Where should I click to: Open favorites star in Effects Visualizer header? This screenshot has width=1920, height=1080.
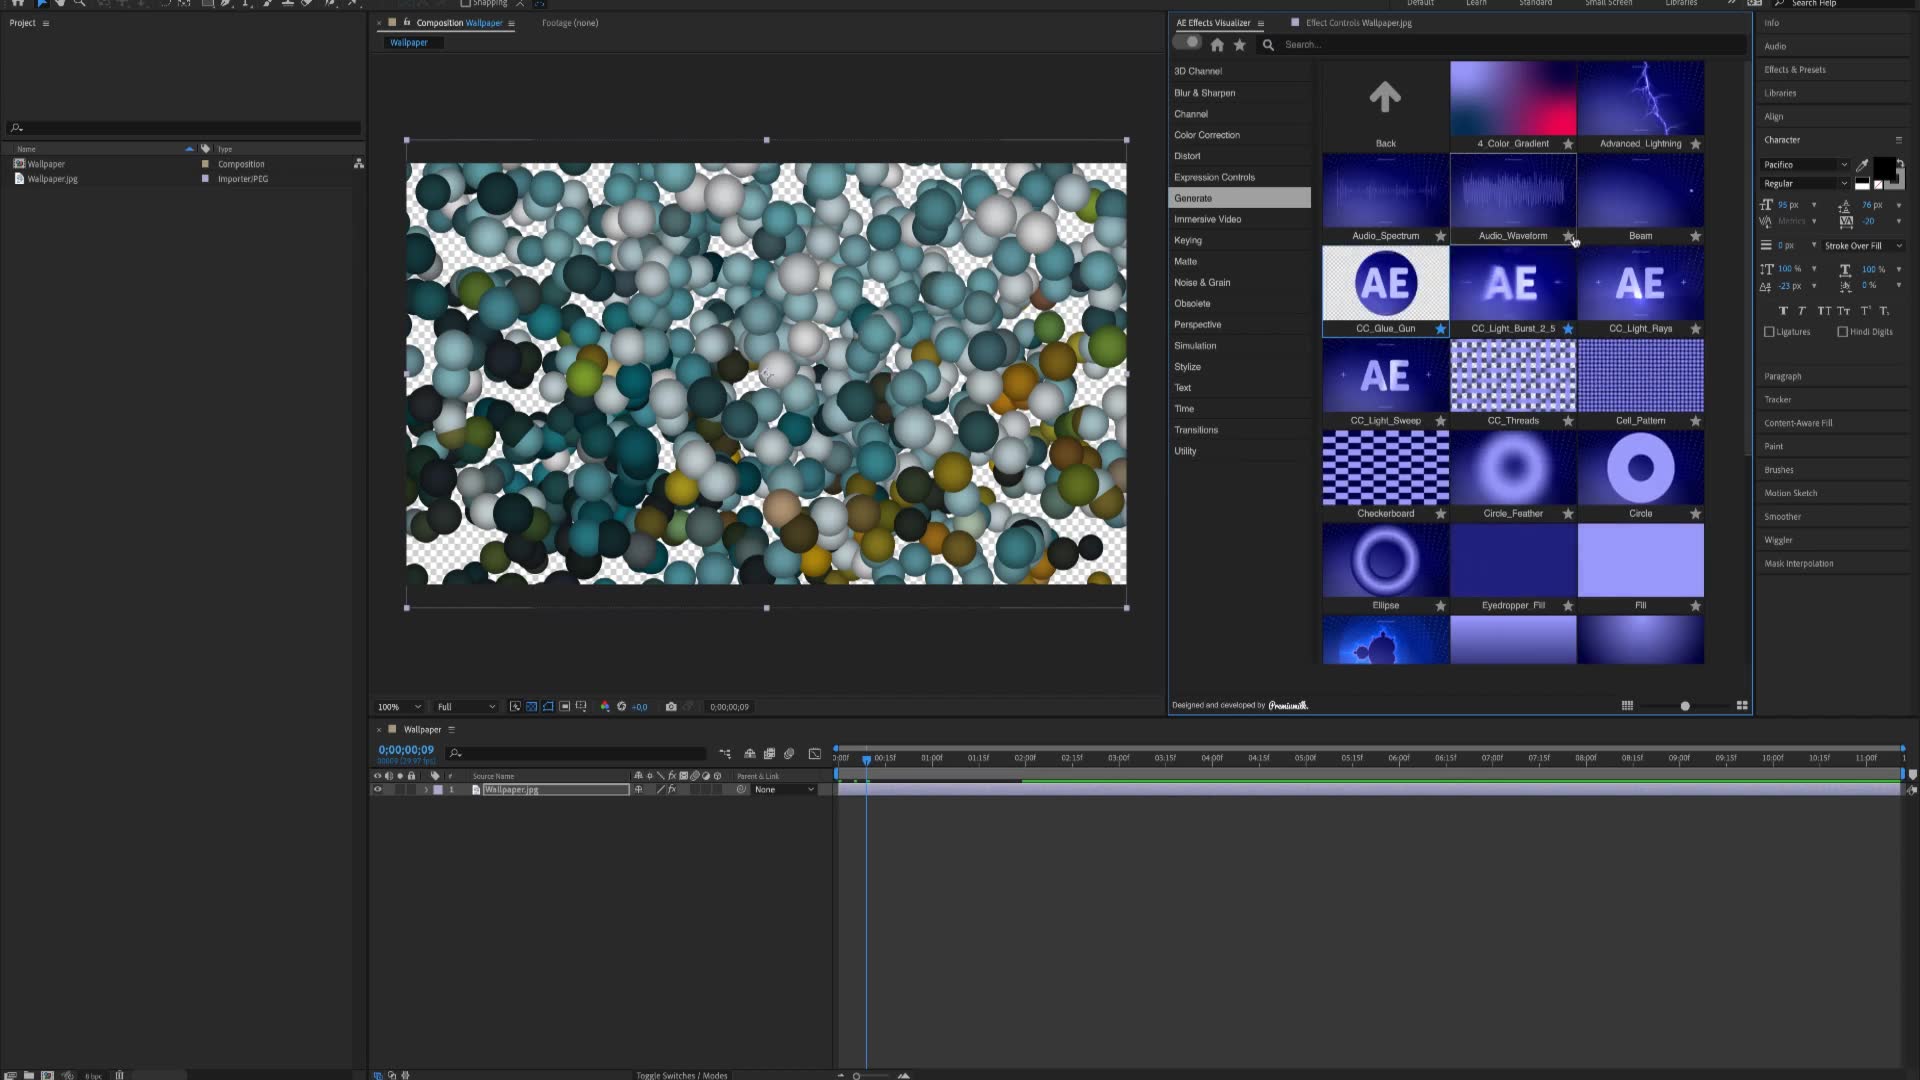coord(1240,45)
